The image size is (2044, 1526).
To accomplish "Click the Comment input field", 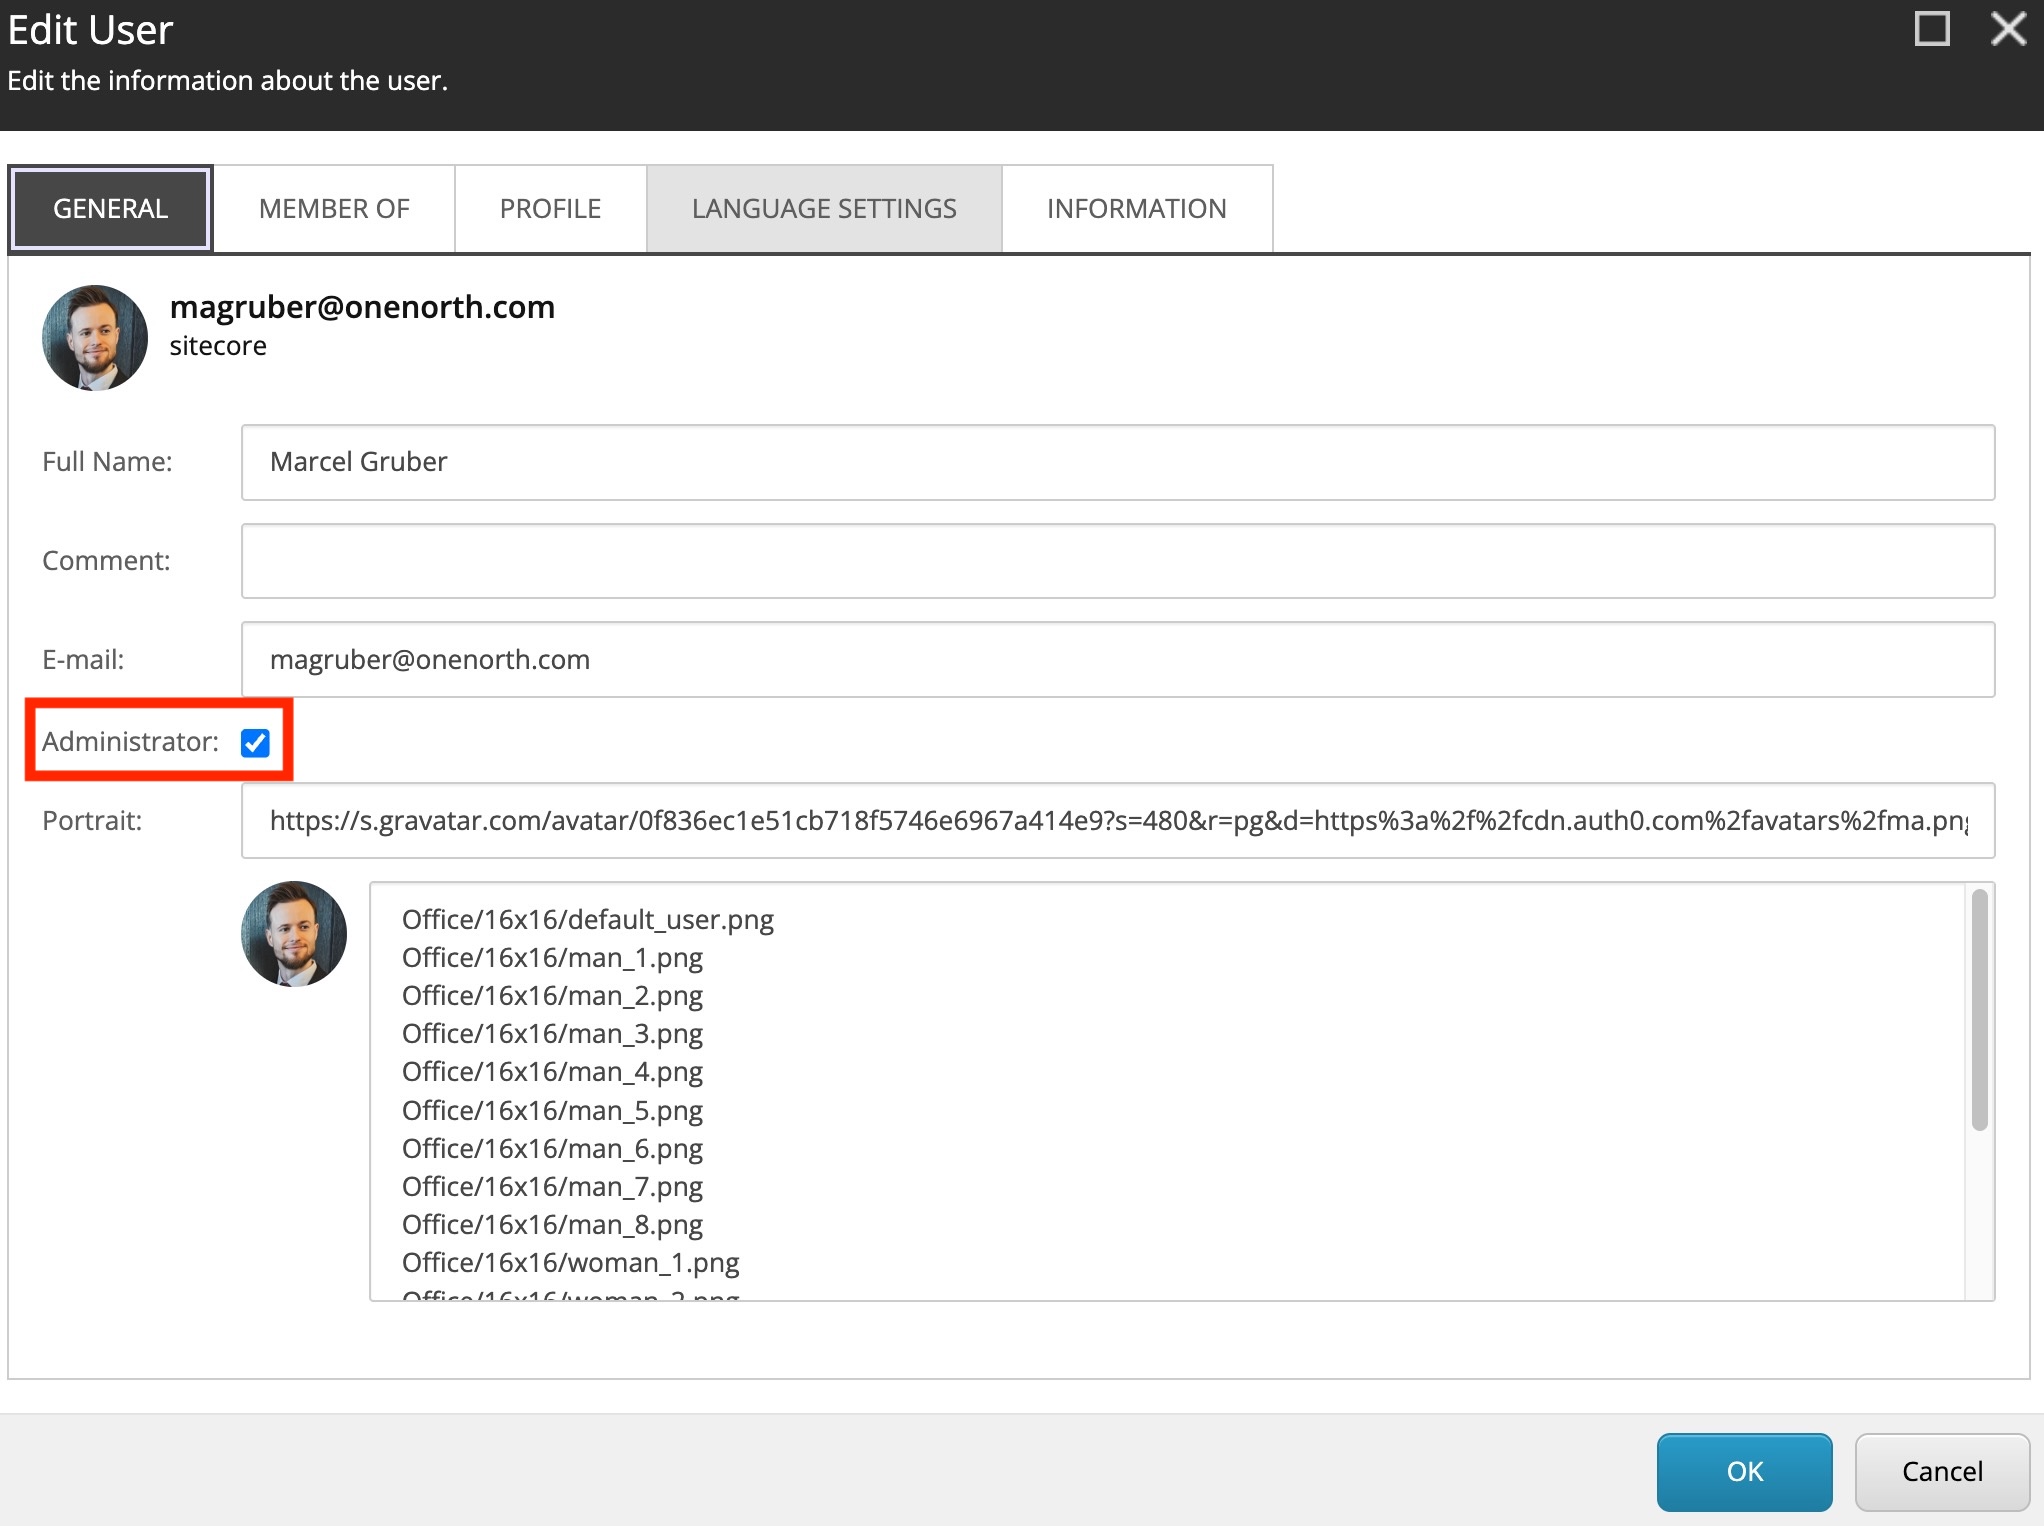I will [x=1118, y=561].
